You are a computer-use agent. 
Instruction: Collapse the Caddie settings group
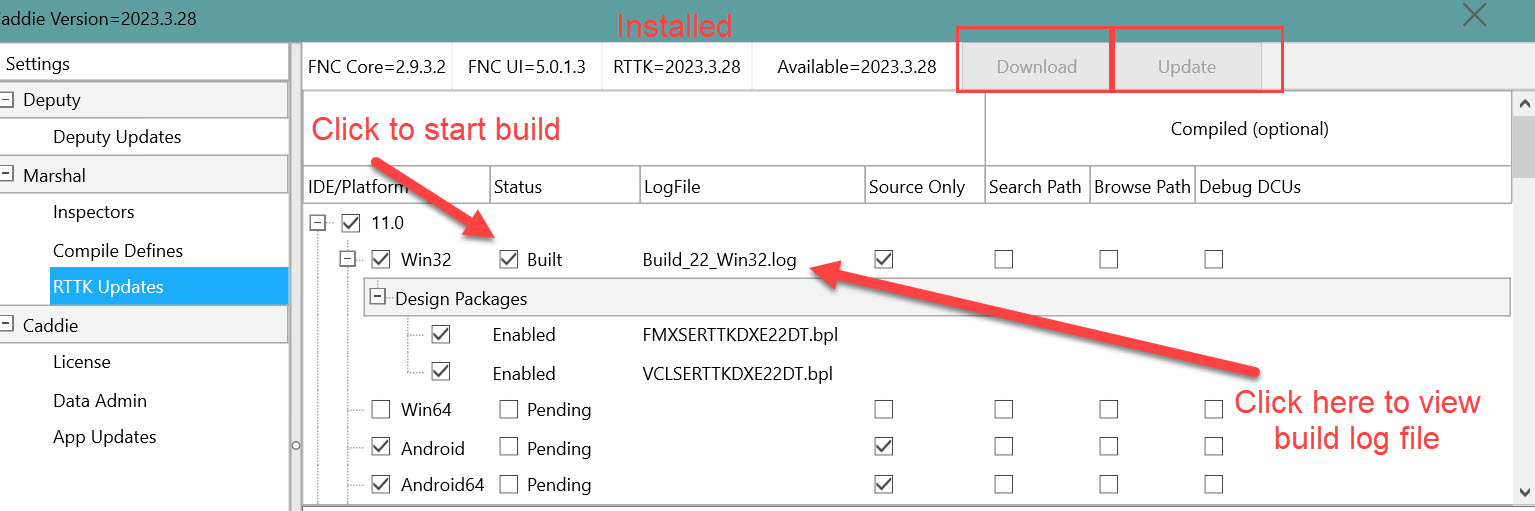[8, 326]
